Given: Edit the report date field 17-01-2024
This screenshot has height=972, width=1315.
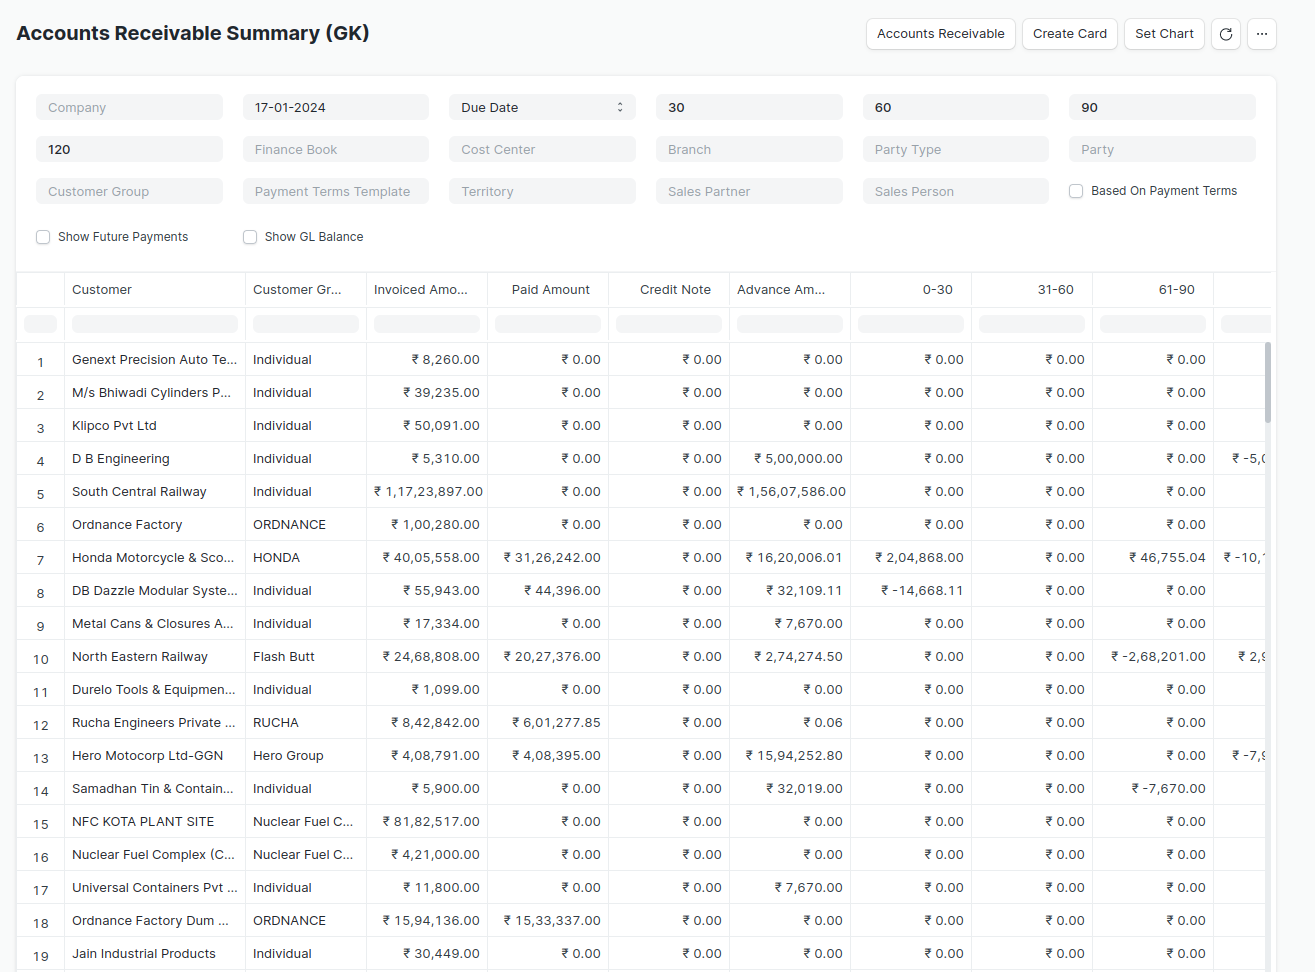Looking at the screenshot, I should pyautogui.click(x=335, y=108).
